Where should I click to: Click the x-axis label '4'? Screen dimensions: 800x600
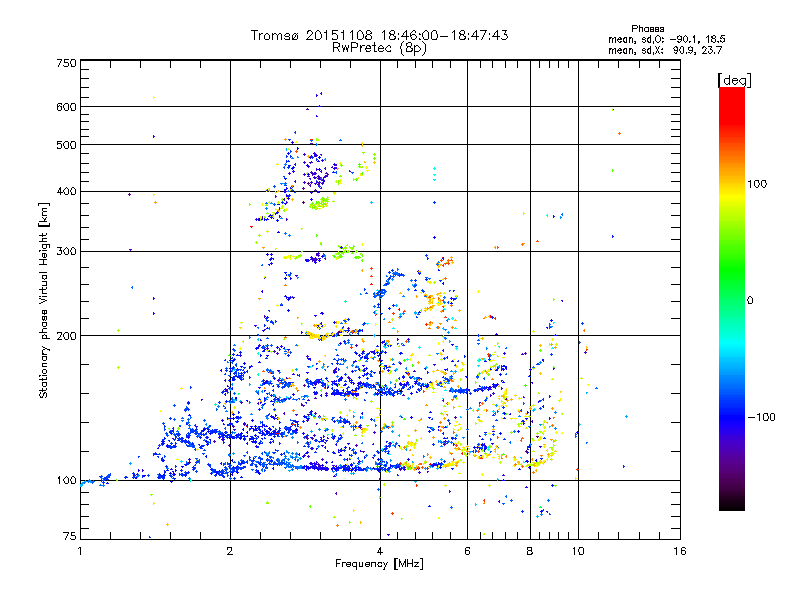tap(380, 551)
